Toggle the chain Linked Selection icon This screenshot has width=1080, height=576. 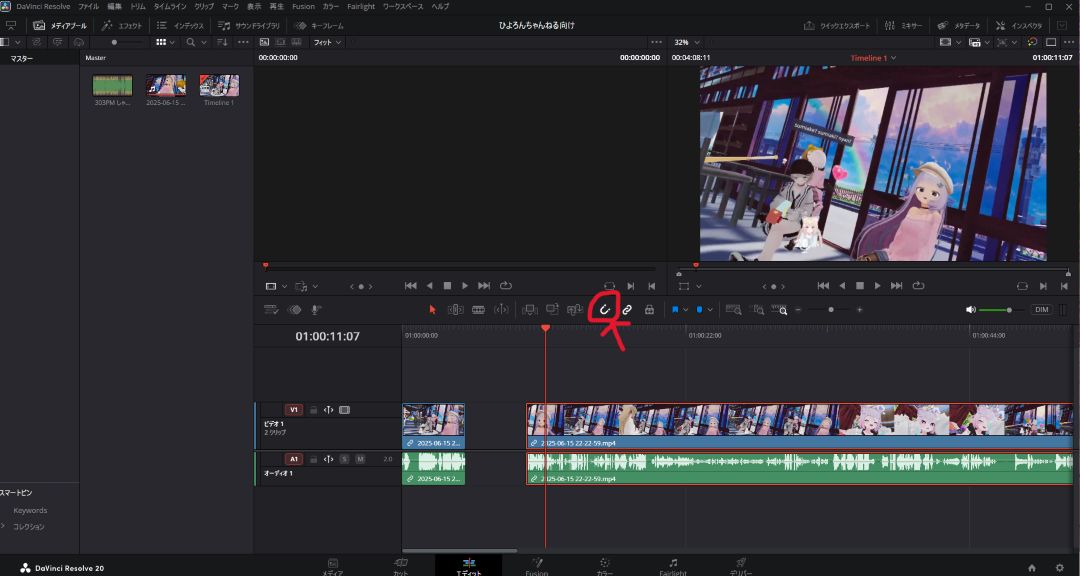point(627,310)
